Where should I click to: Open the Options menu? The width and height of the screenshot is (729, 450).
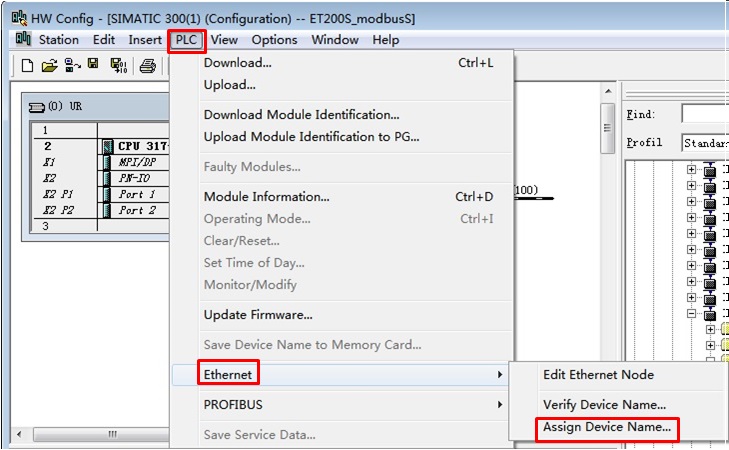[274, 40]
